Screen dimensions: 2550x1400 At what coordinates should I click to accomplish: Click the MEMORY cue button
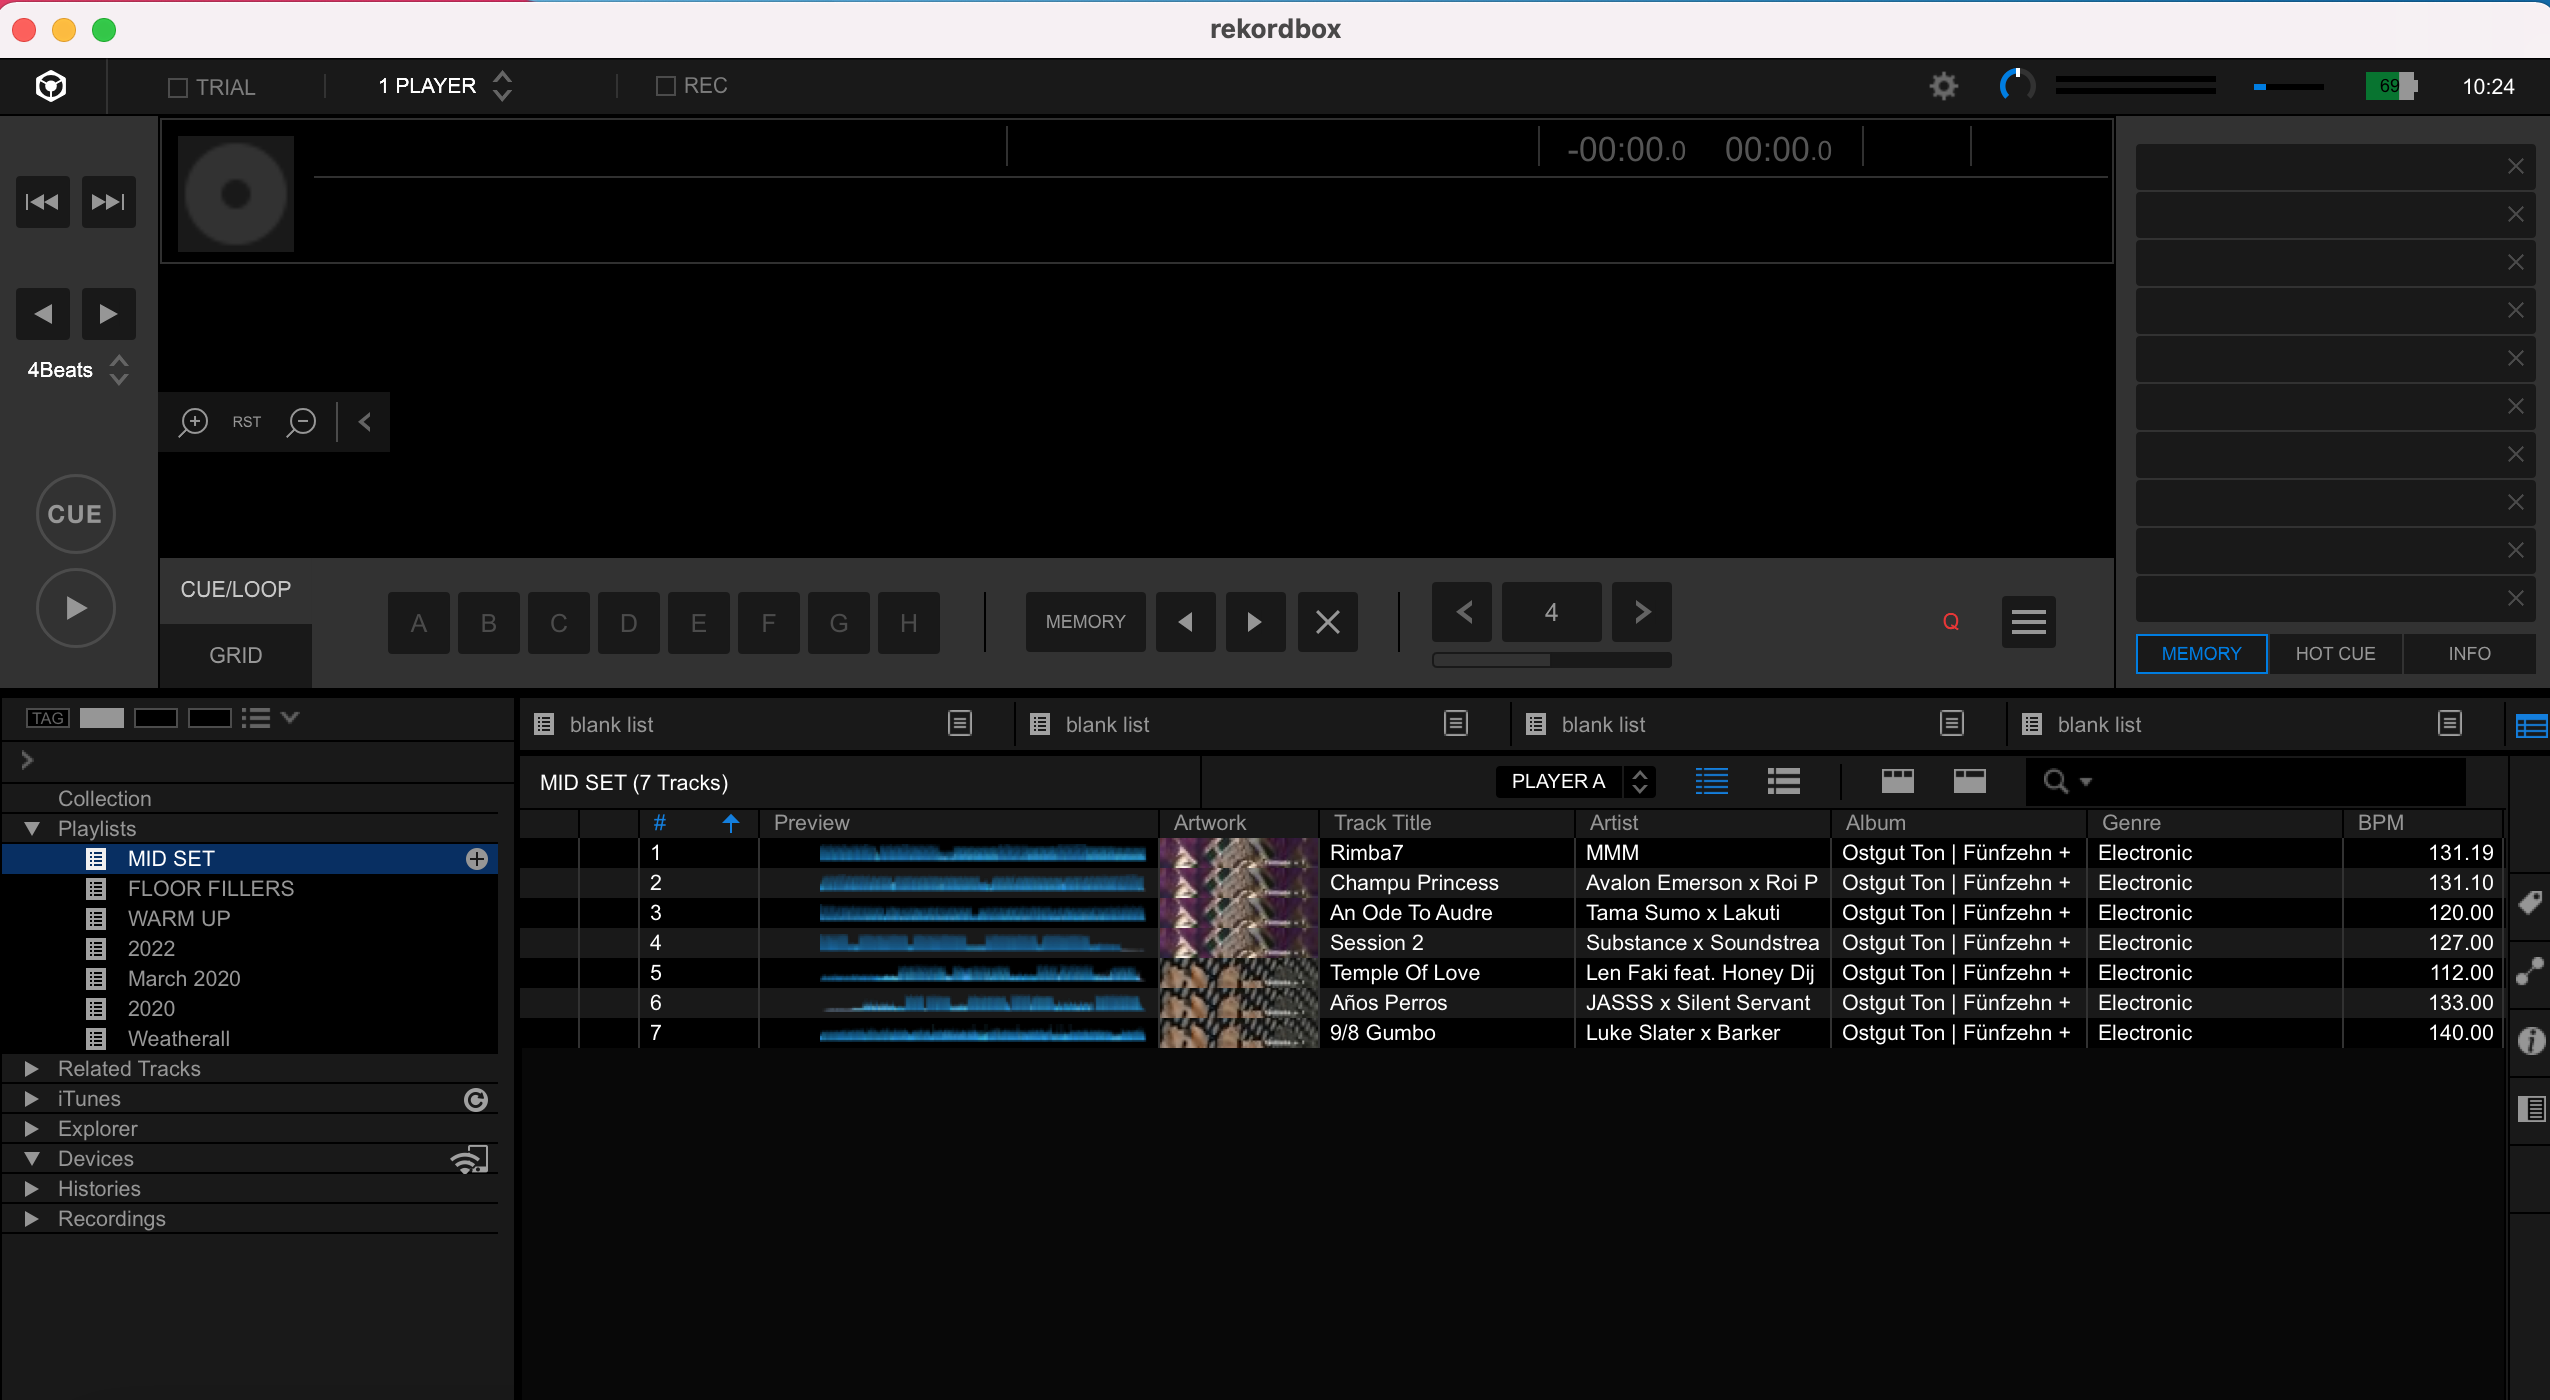click(1085, 622)
